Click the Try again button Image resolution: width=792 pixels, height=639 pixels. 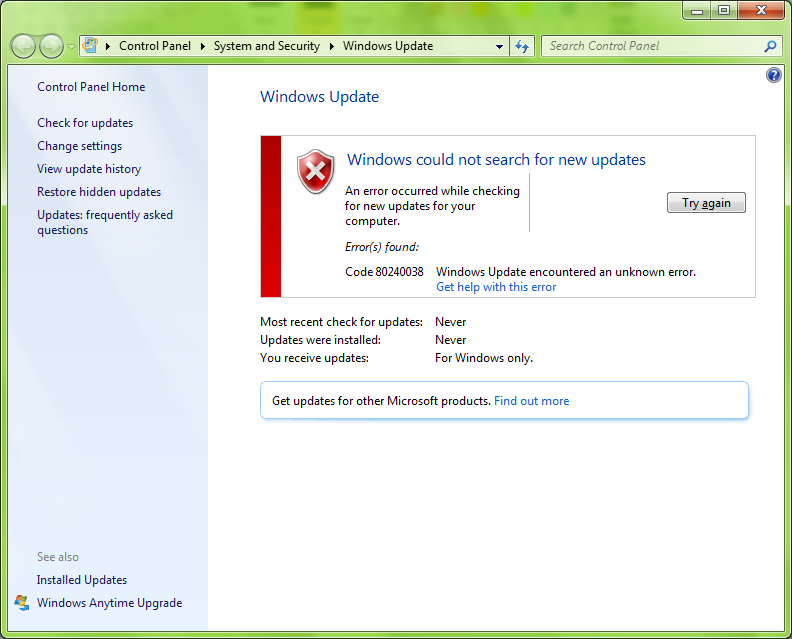[x=706, y=203]
